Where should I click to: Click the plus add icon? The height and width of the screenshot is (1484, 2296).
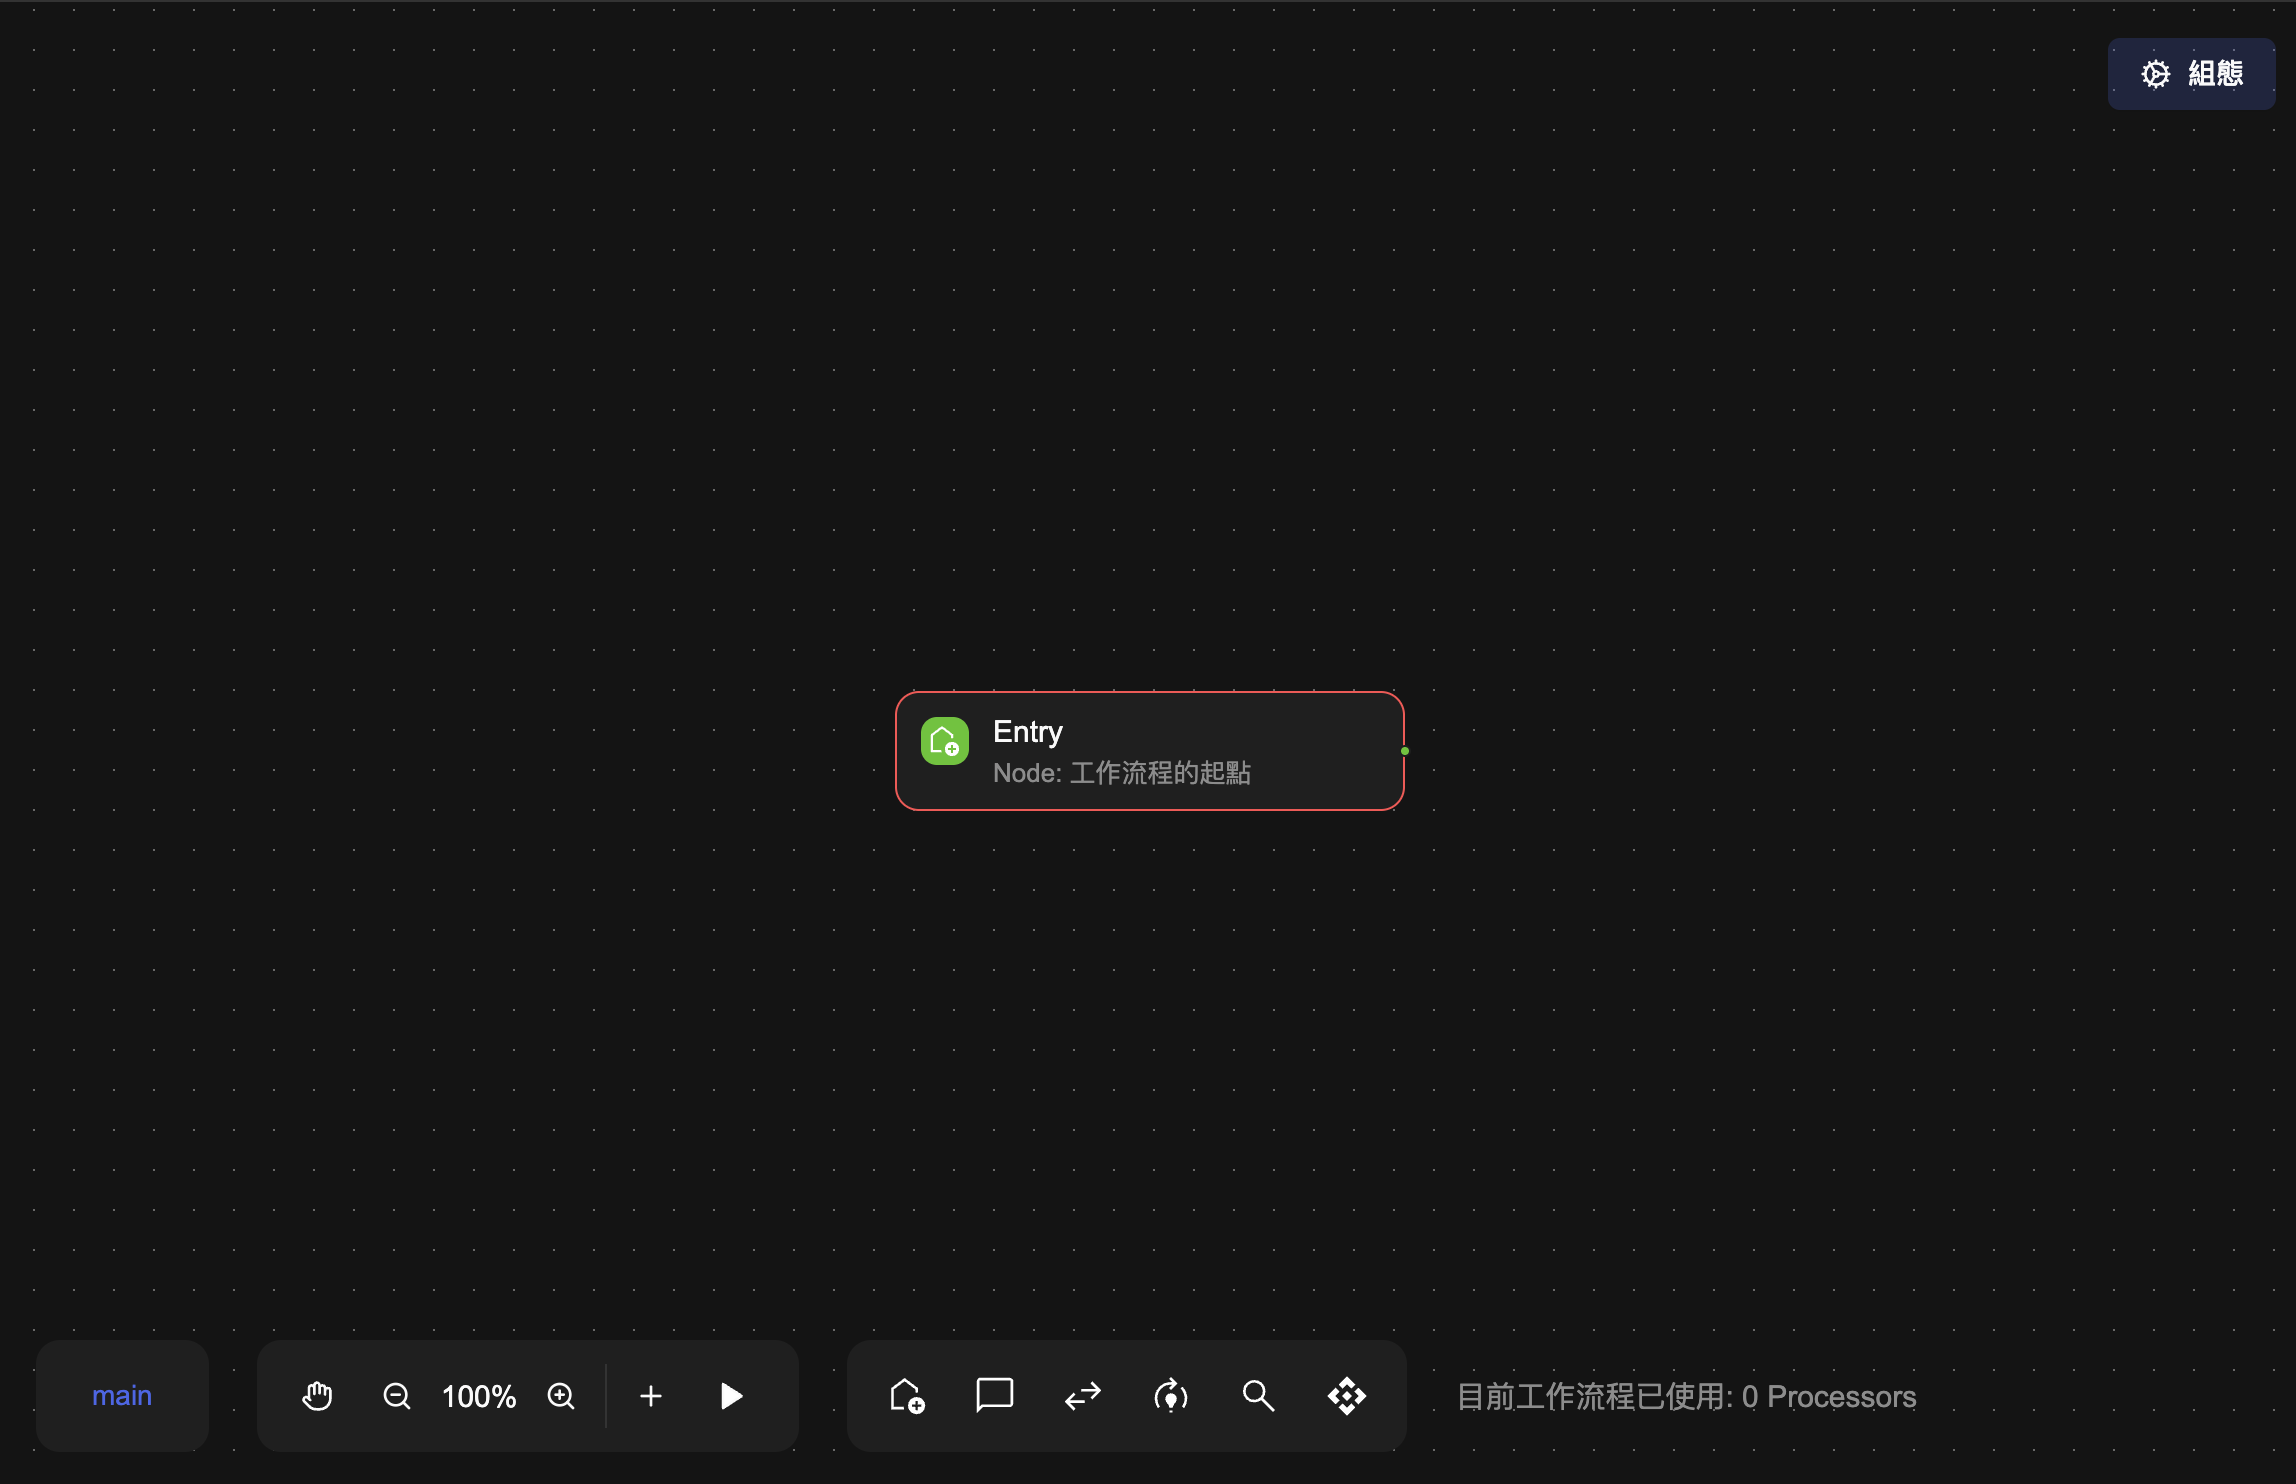pos(651,1396)
